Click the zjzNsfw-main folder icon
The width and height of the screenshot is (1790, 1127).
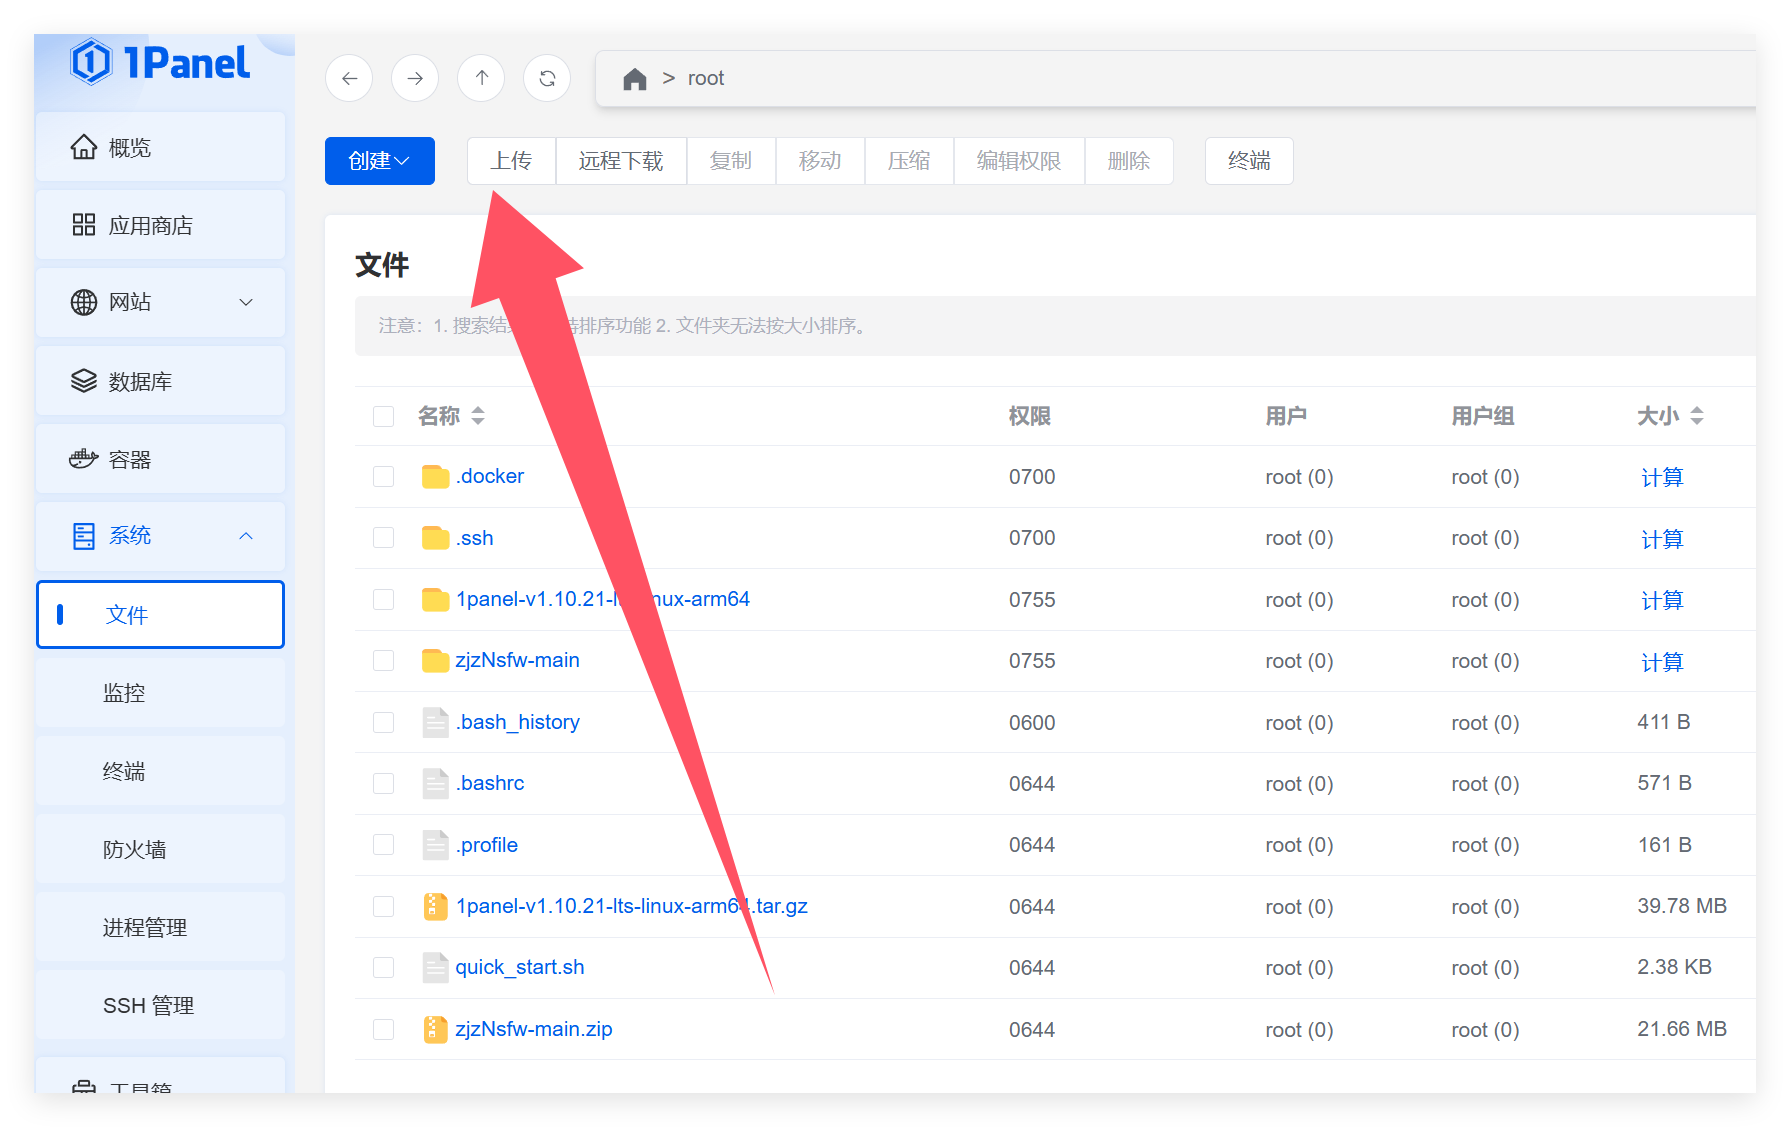click(435, 661)
